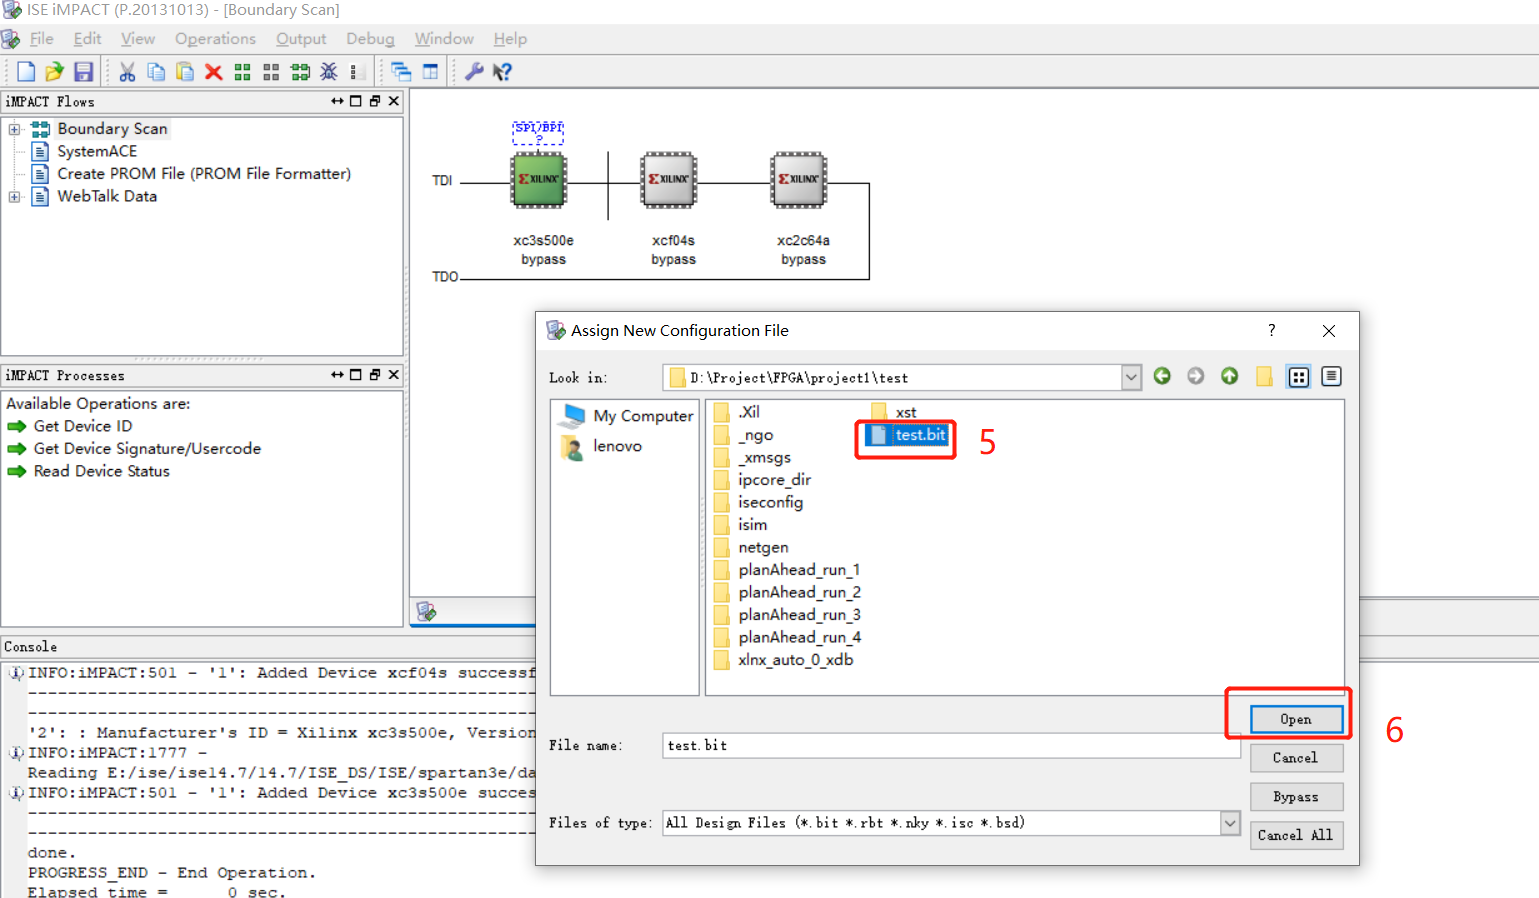
Task: Open the Debug menu
Action: click(370, 39)
